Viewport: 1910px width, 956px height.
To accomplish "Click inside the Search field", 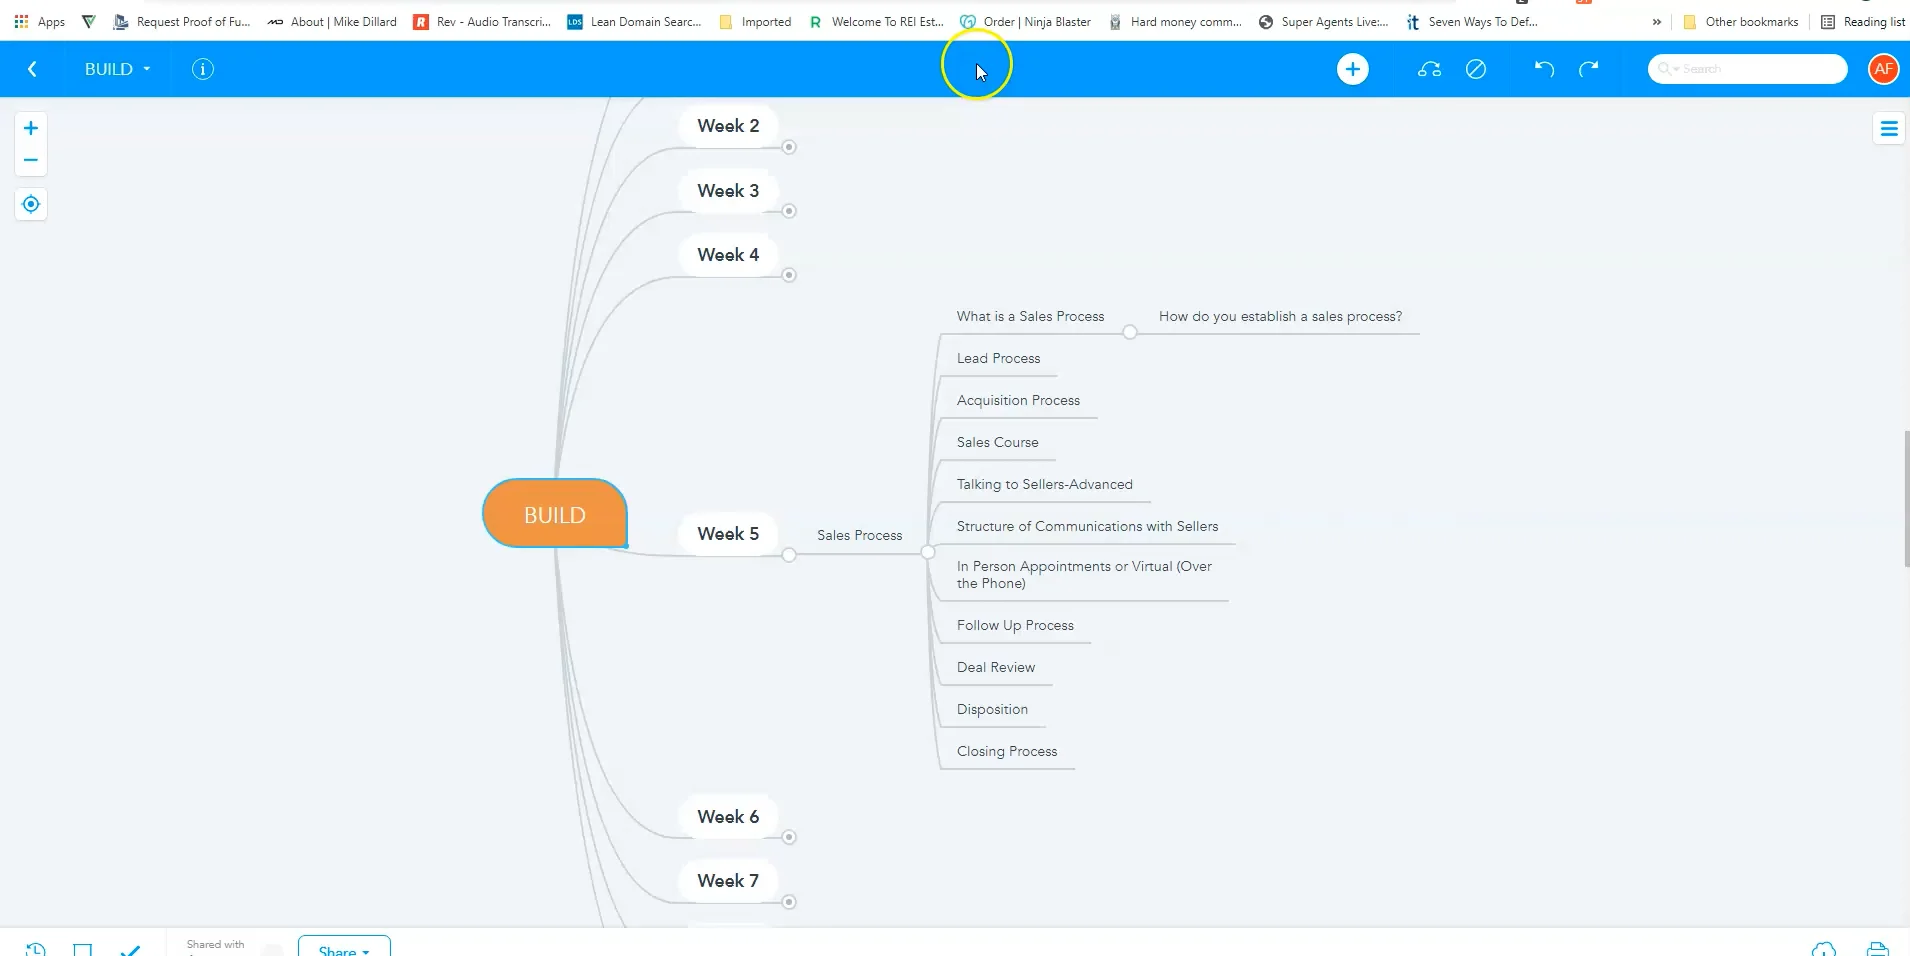I will (x=1747, y=69).
